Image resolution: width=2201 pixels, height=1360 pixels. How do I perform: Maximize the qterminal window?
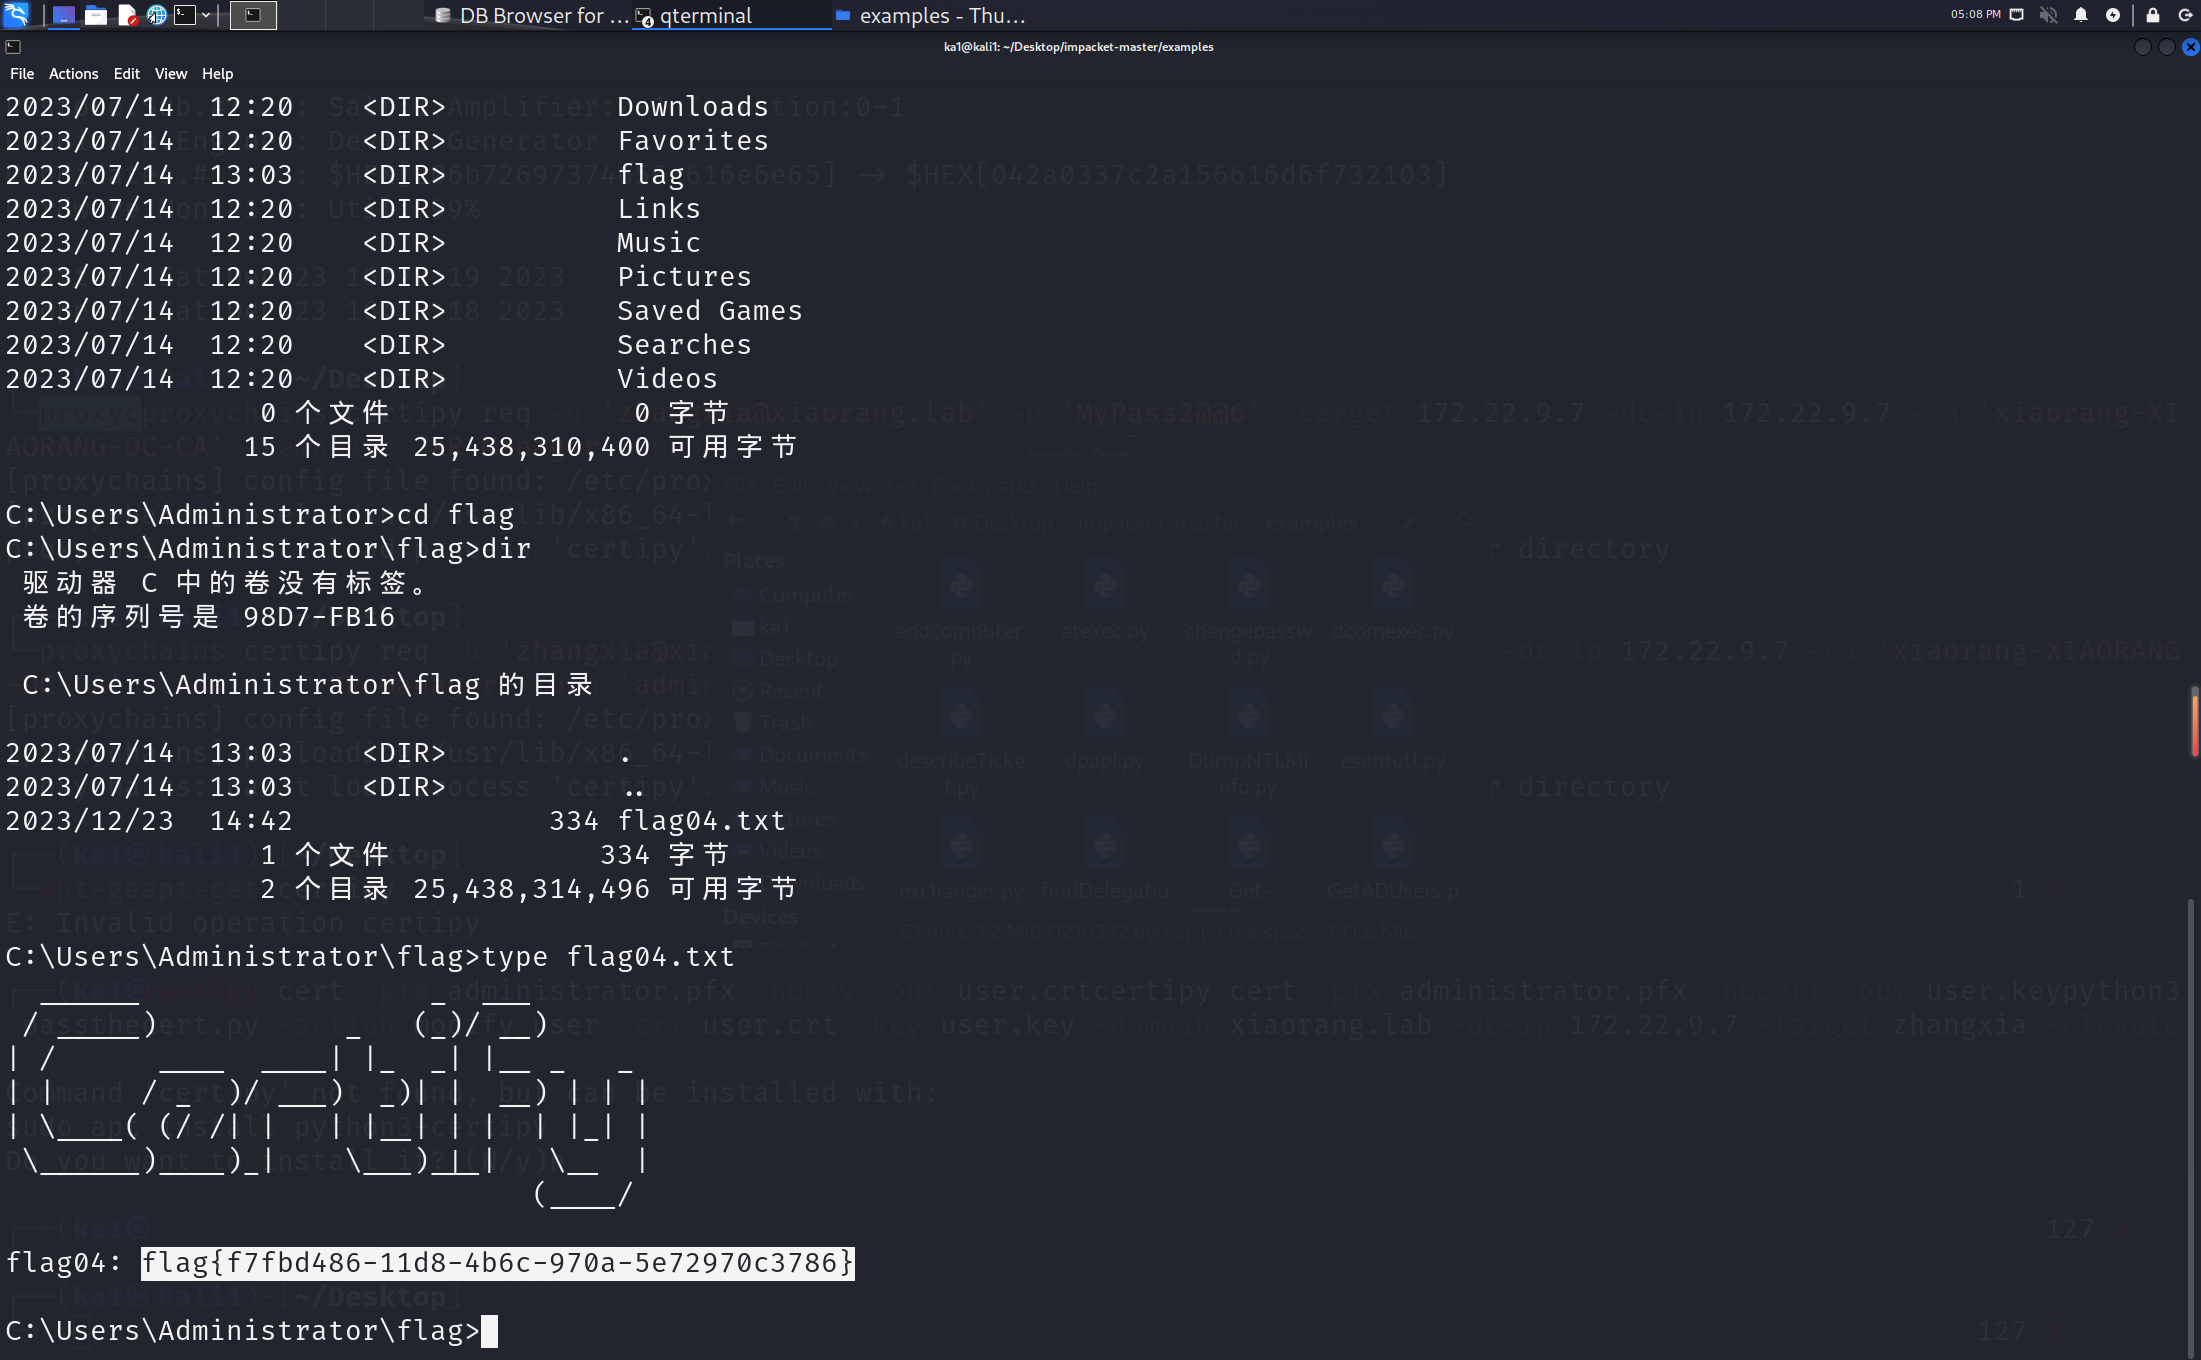coord(2167,47)
